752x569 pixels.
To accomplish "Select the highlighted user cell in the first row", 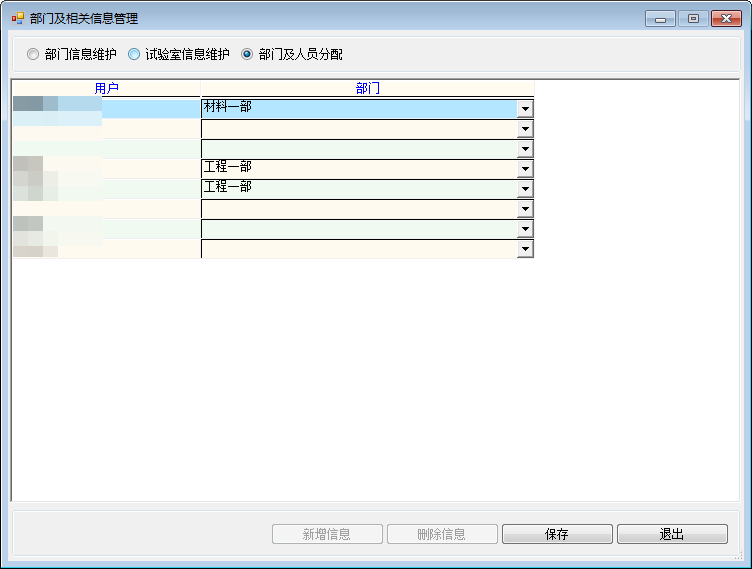I will (106, 108).
